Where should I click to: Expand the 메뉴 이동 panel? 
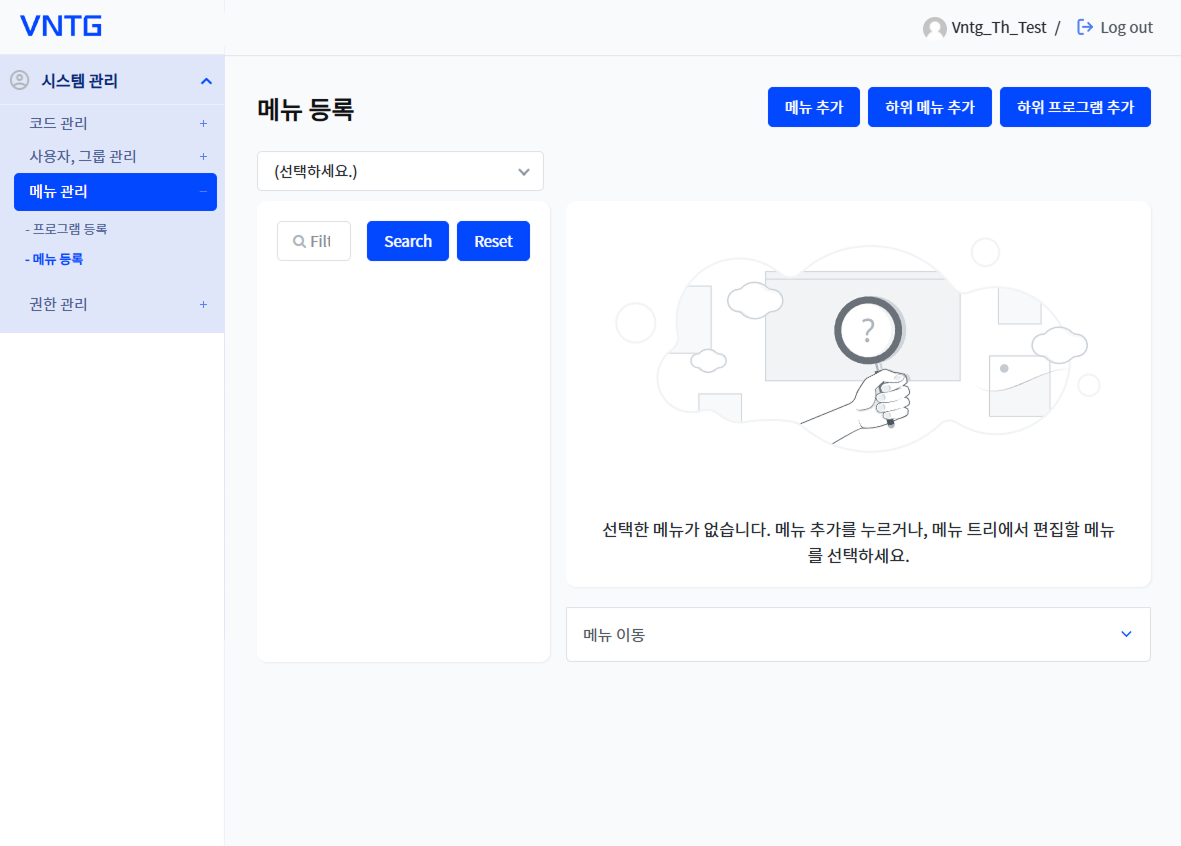point(1126,634)
